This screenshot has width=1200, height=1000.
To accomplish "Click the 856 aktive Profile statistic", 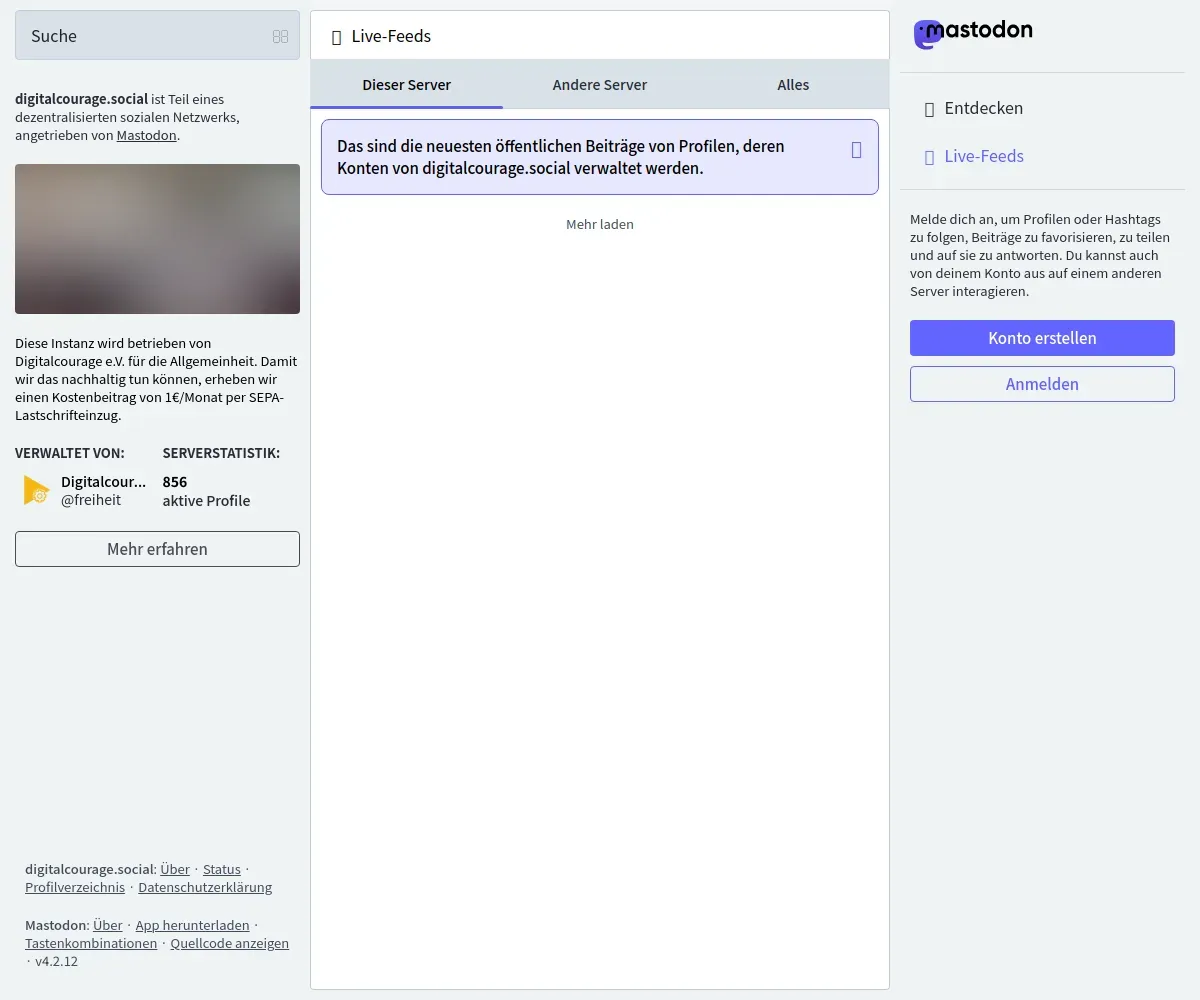I will pyautogui.click(x=206, y=491).
